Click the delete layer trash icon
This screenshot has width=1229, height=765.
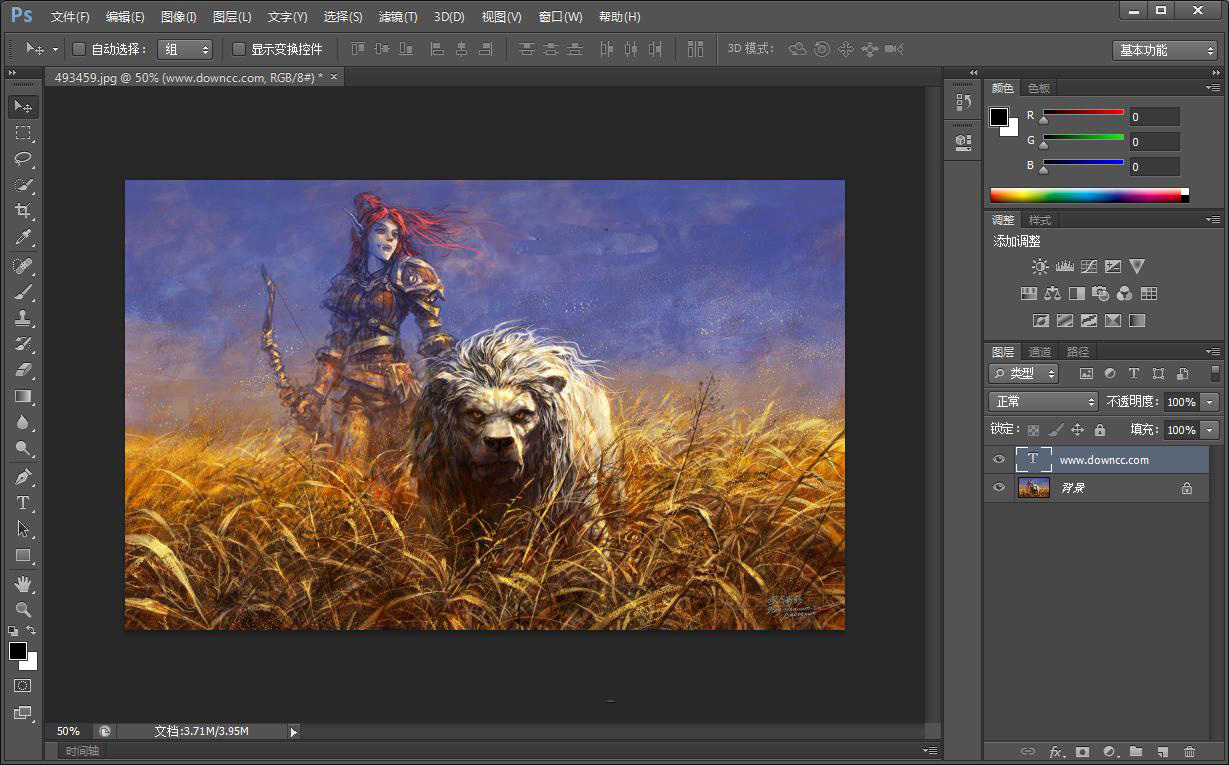point(1189,752)
